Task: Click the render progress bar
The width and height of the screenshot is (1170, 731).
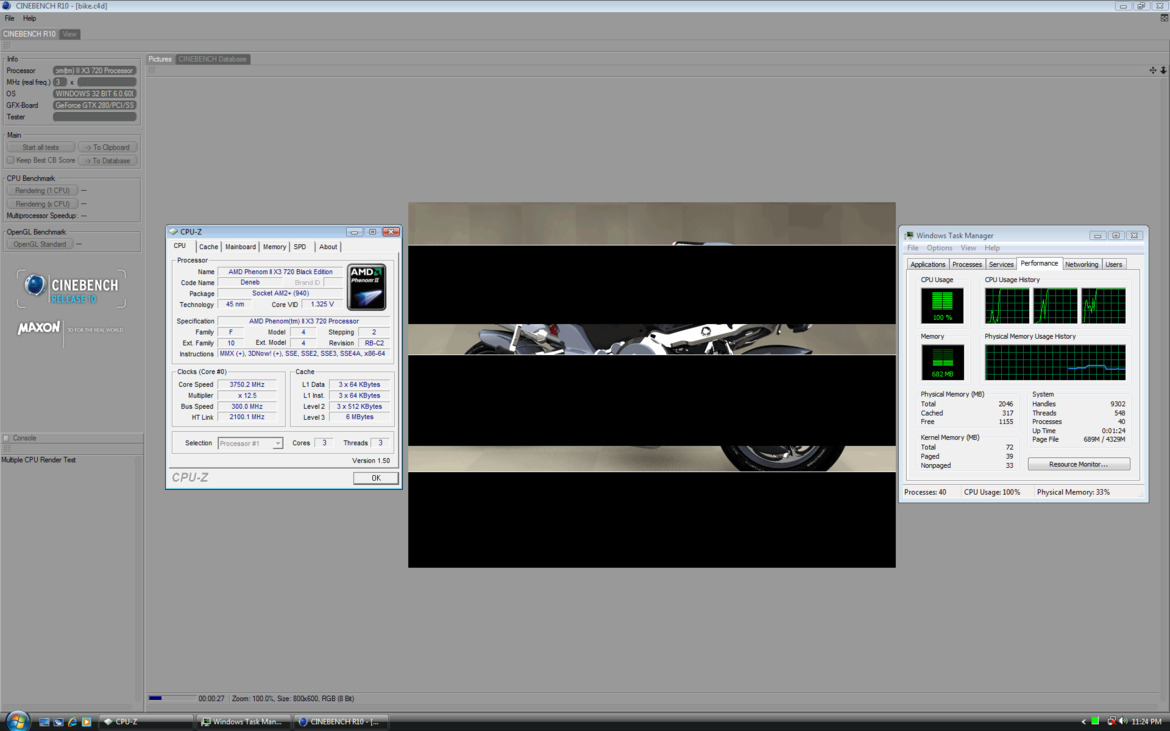Action: (172, 699)
